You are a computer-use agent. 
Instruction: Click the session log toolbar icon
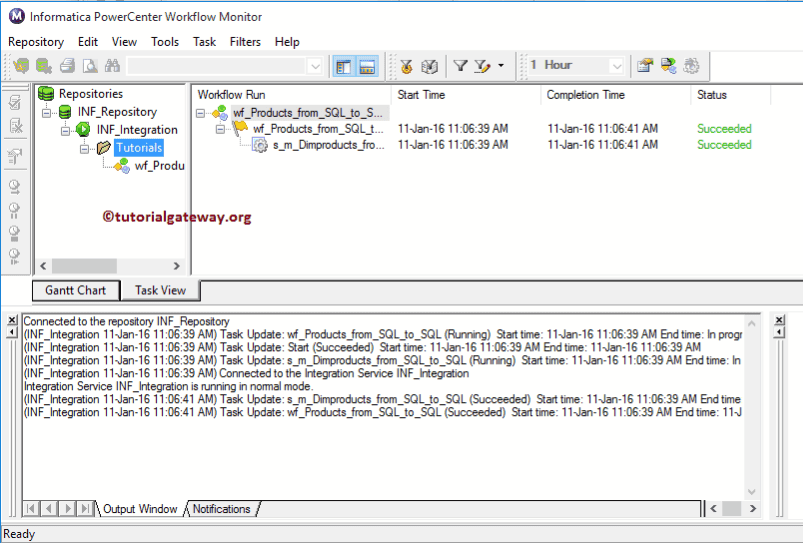pos(668,66)
